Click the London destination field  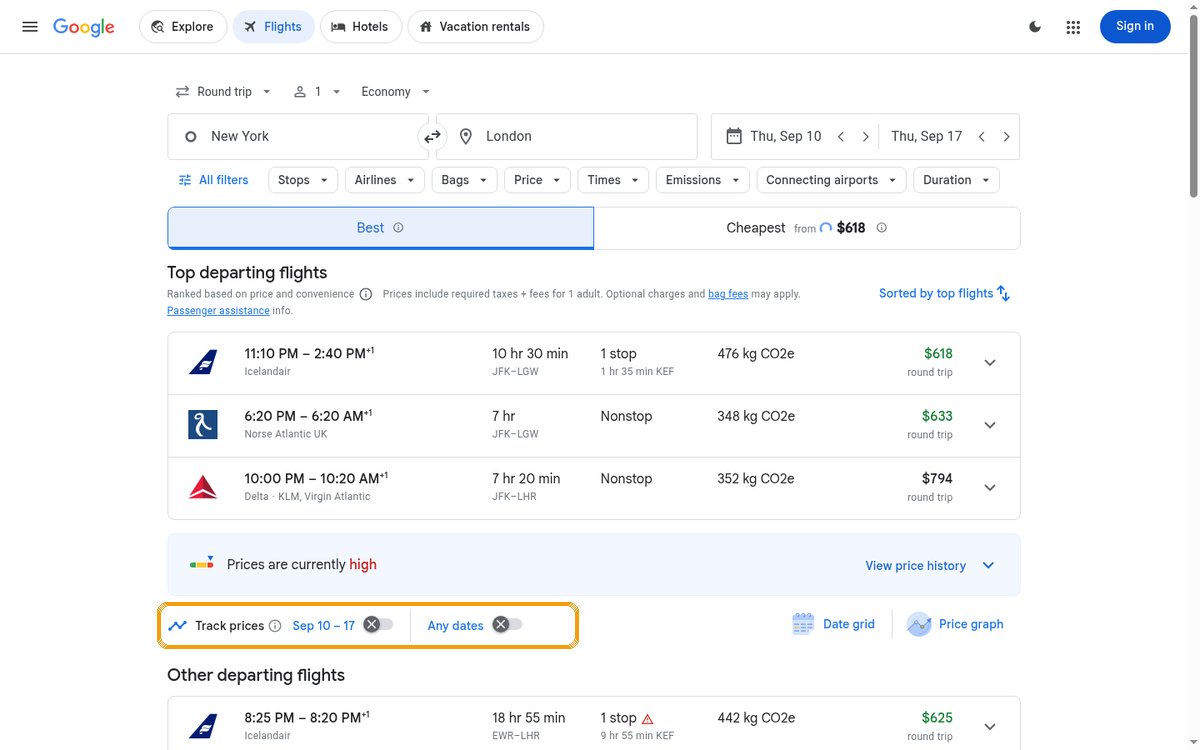(566, 137)
